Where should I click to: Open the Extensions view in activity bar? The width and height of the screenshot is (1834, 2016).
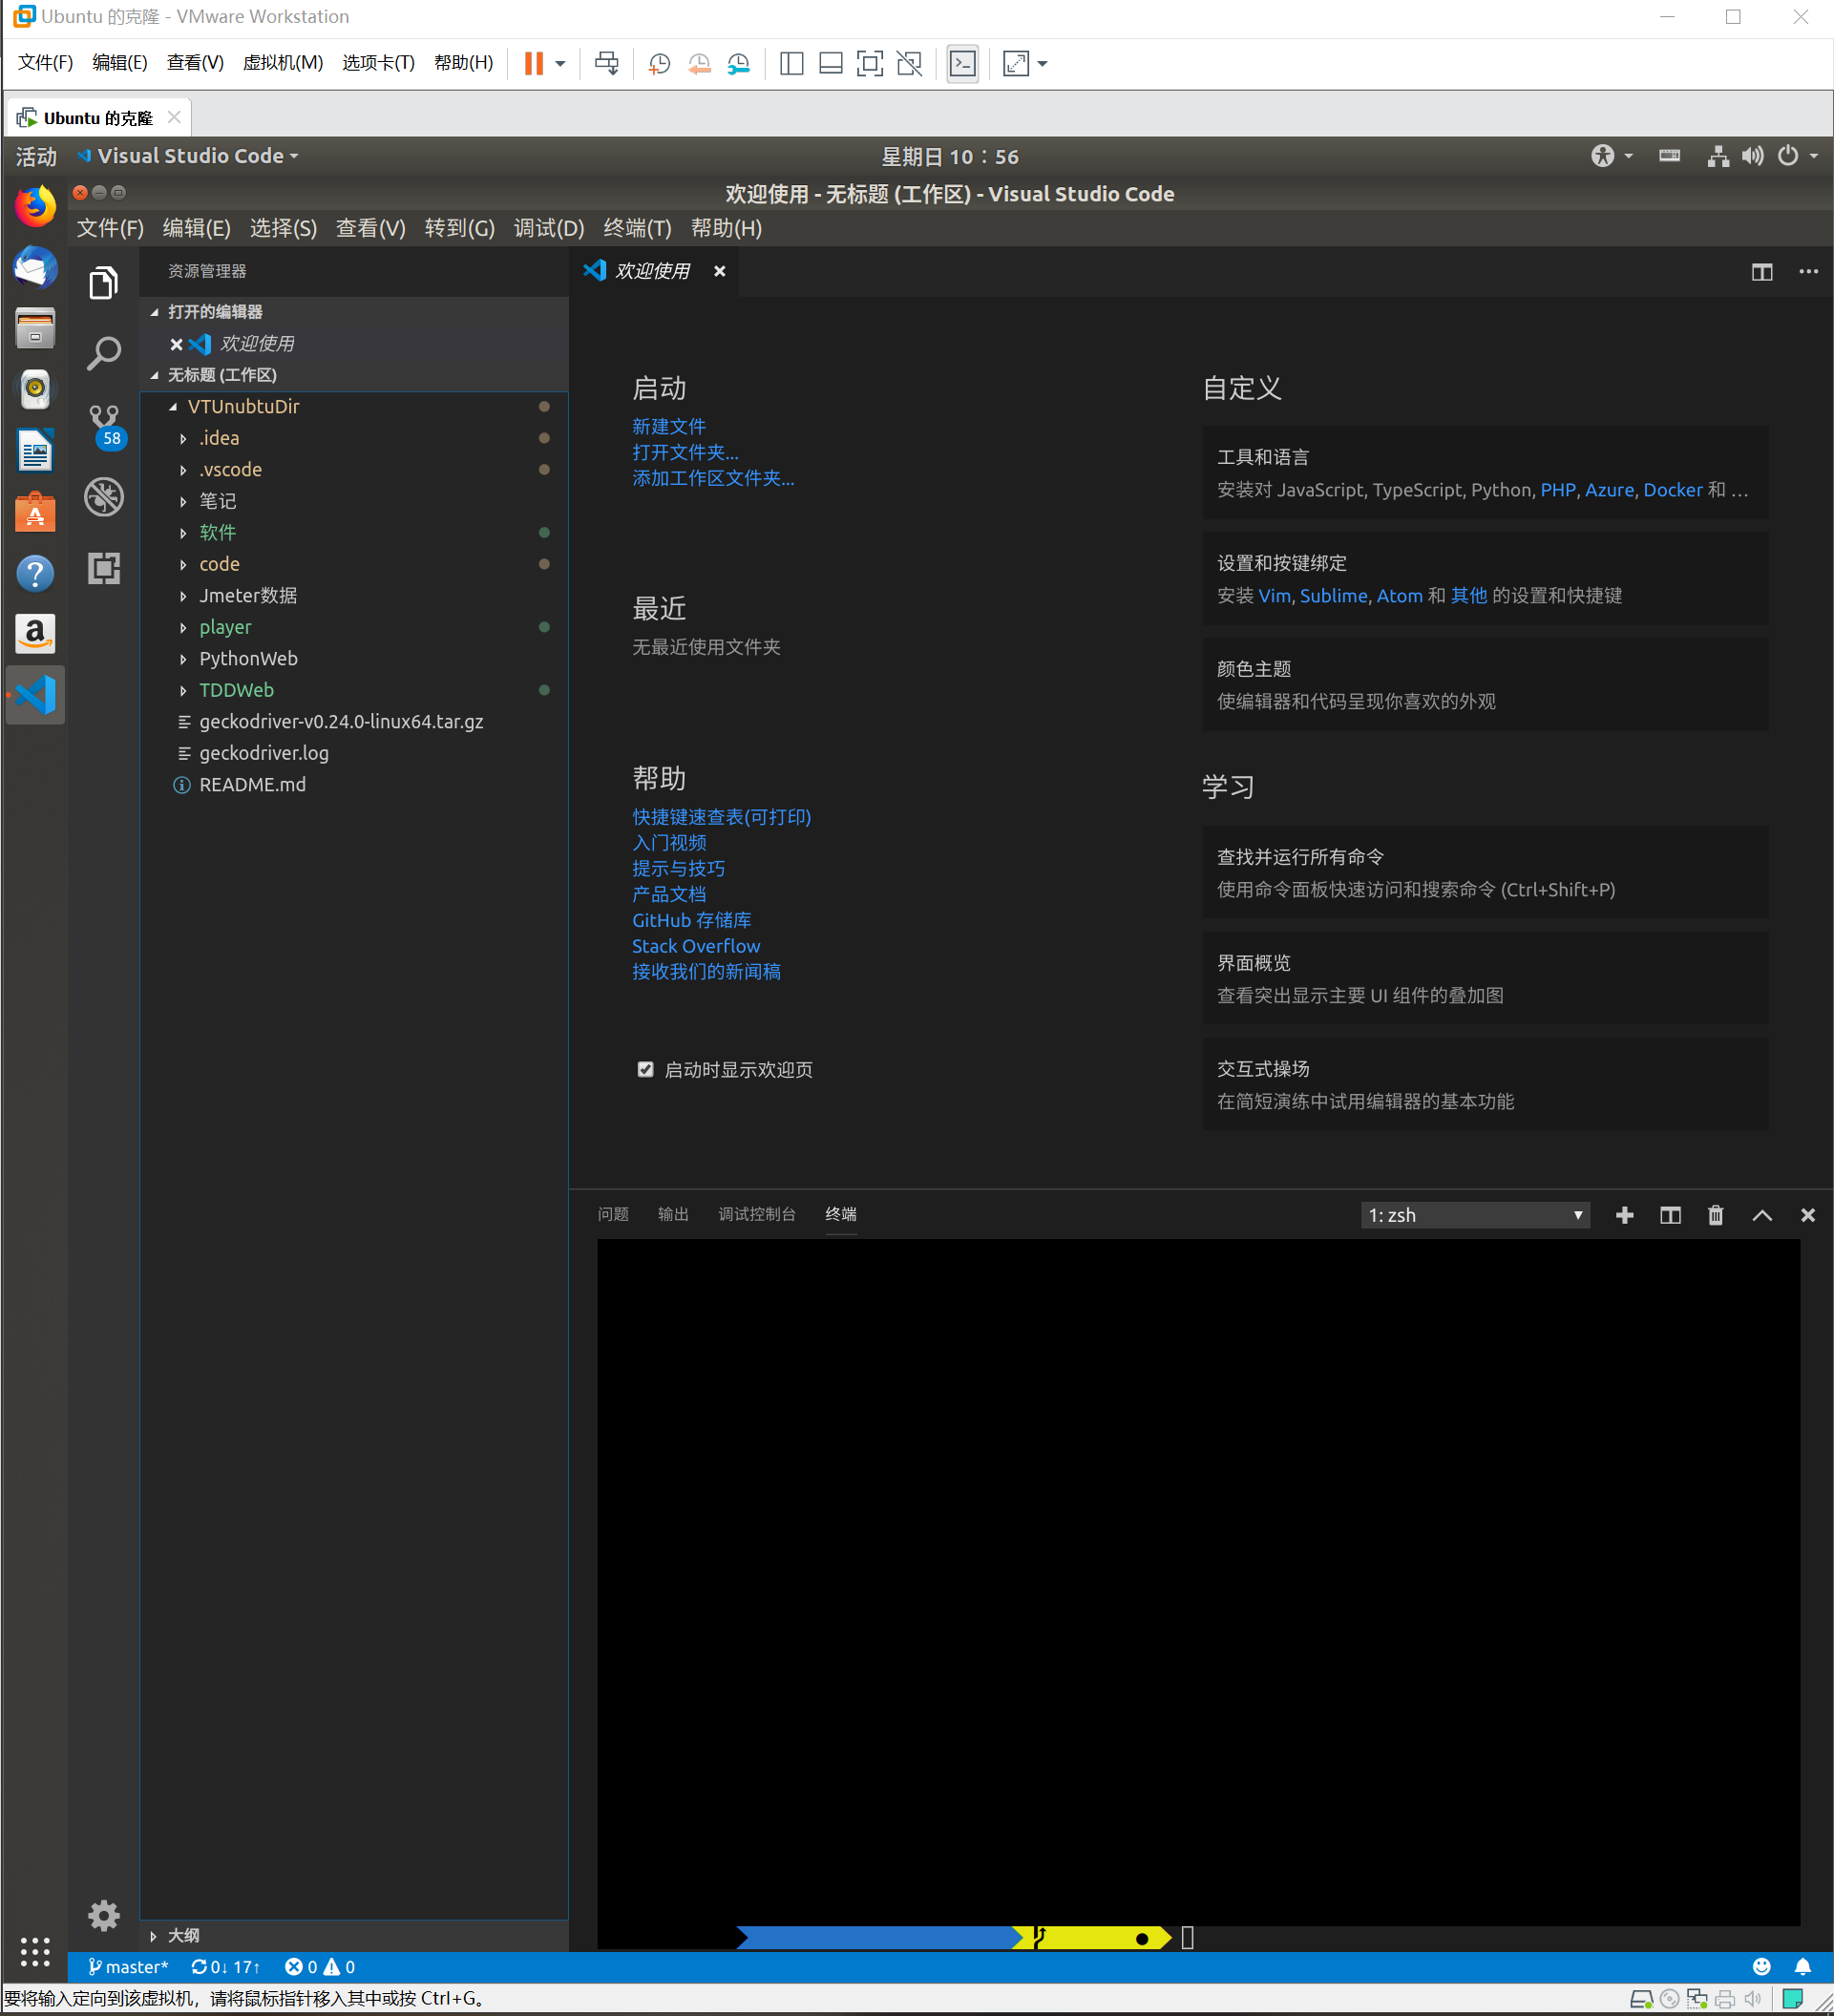pyautogui.click(x=104, y=568)
